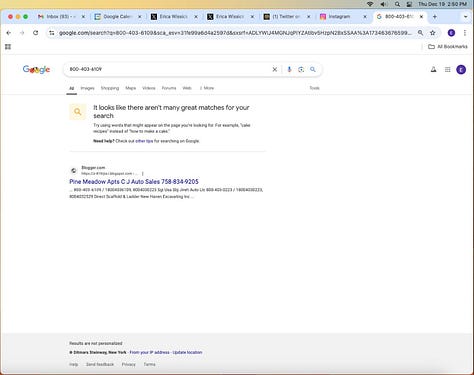This screenshot has height=375, width=474.
Task: Open the other tips link
Action: click(x=144, y=141)
